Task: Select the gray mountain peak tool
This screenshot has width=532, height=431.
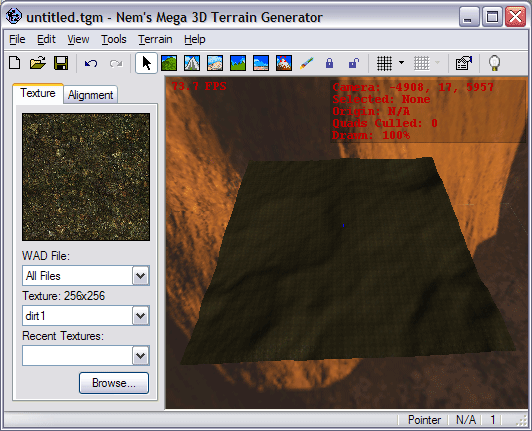Action: [192, 63]
